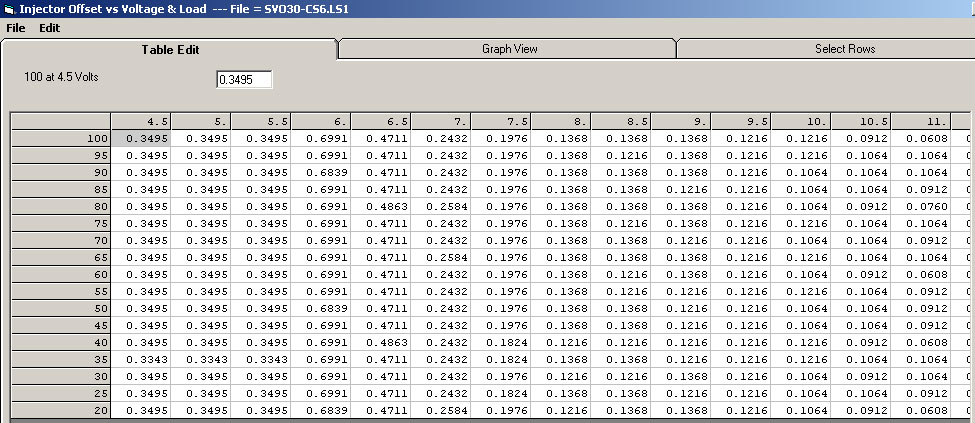Switch to the Graph View tab
The width and height of the screenshot is (975, 423).
[x=509, y=49]
